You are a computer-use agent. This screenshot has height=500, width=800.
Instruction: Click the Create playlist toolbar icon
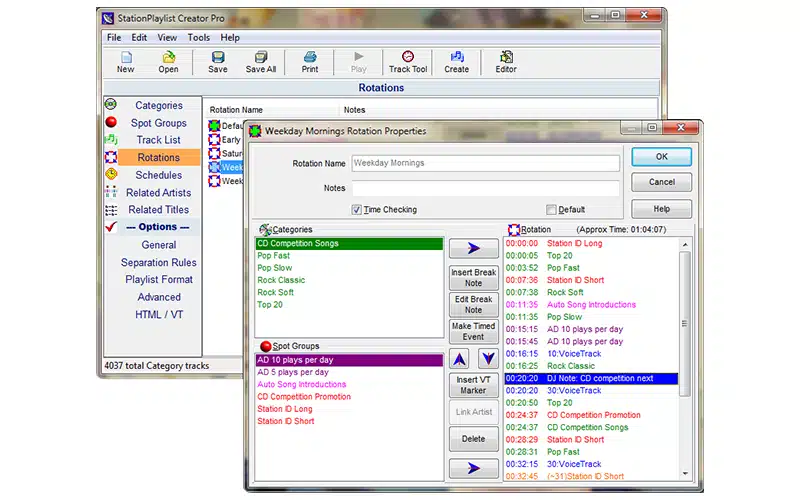(x=457, y=62)
